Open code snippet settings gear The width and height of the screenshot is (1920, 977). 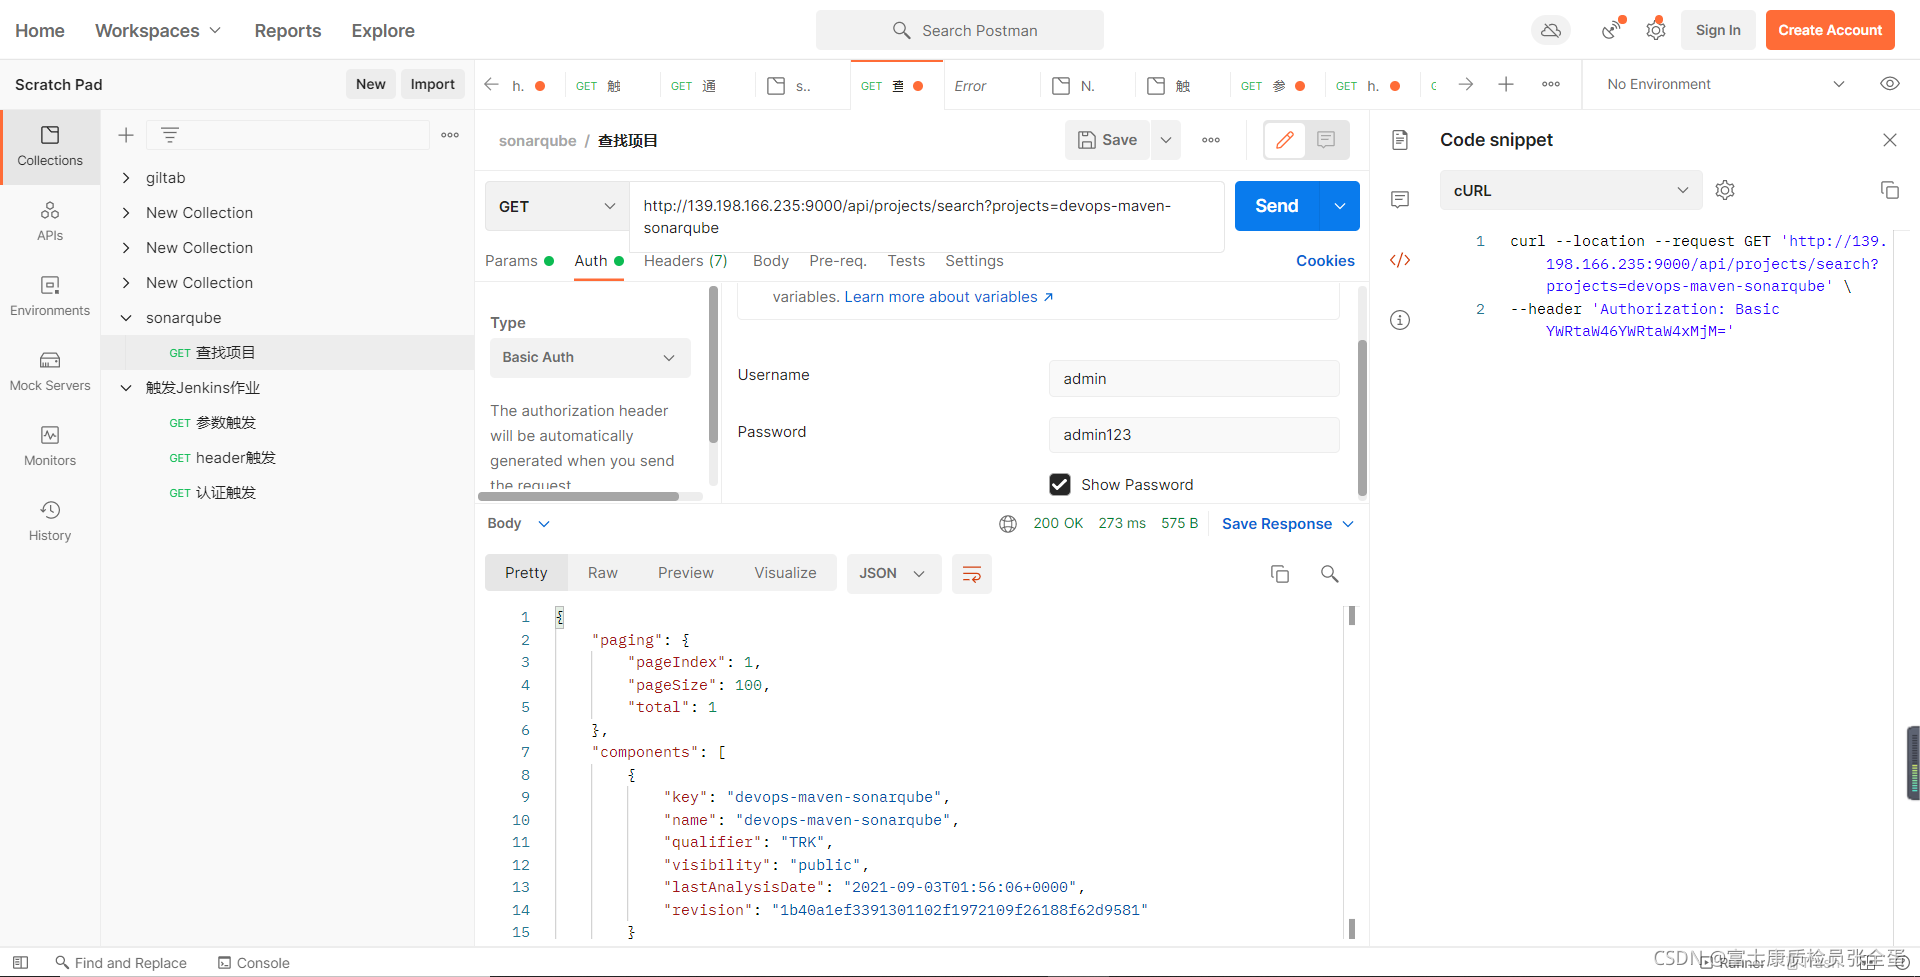1725,190
